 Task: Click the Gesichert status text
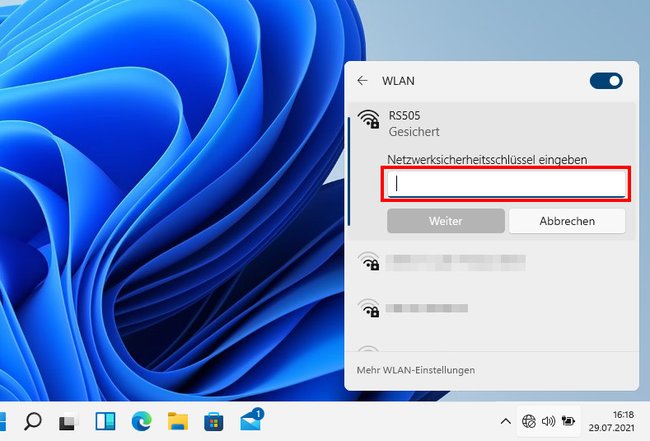414,132
